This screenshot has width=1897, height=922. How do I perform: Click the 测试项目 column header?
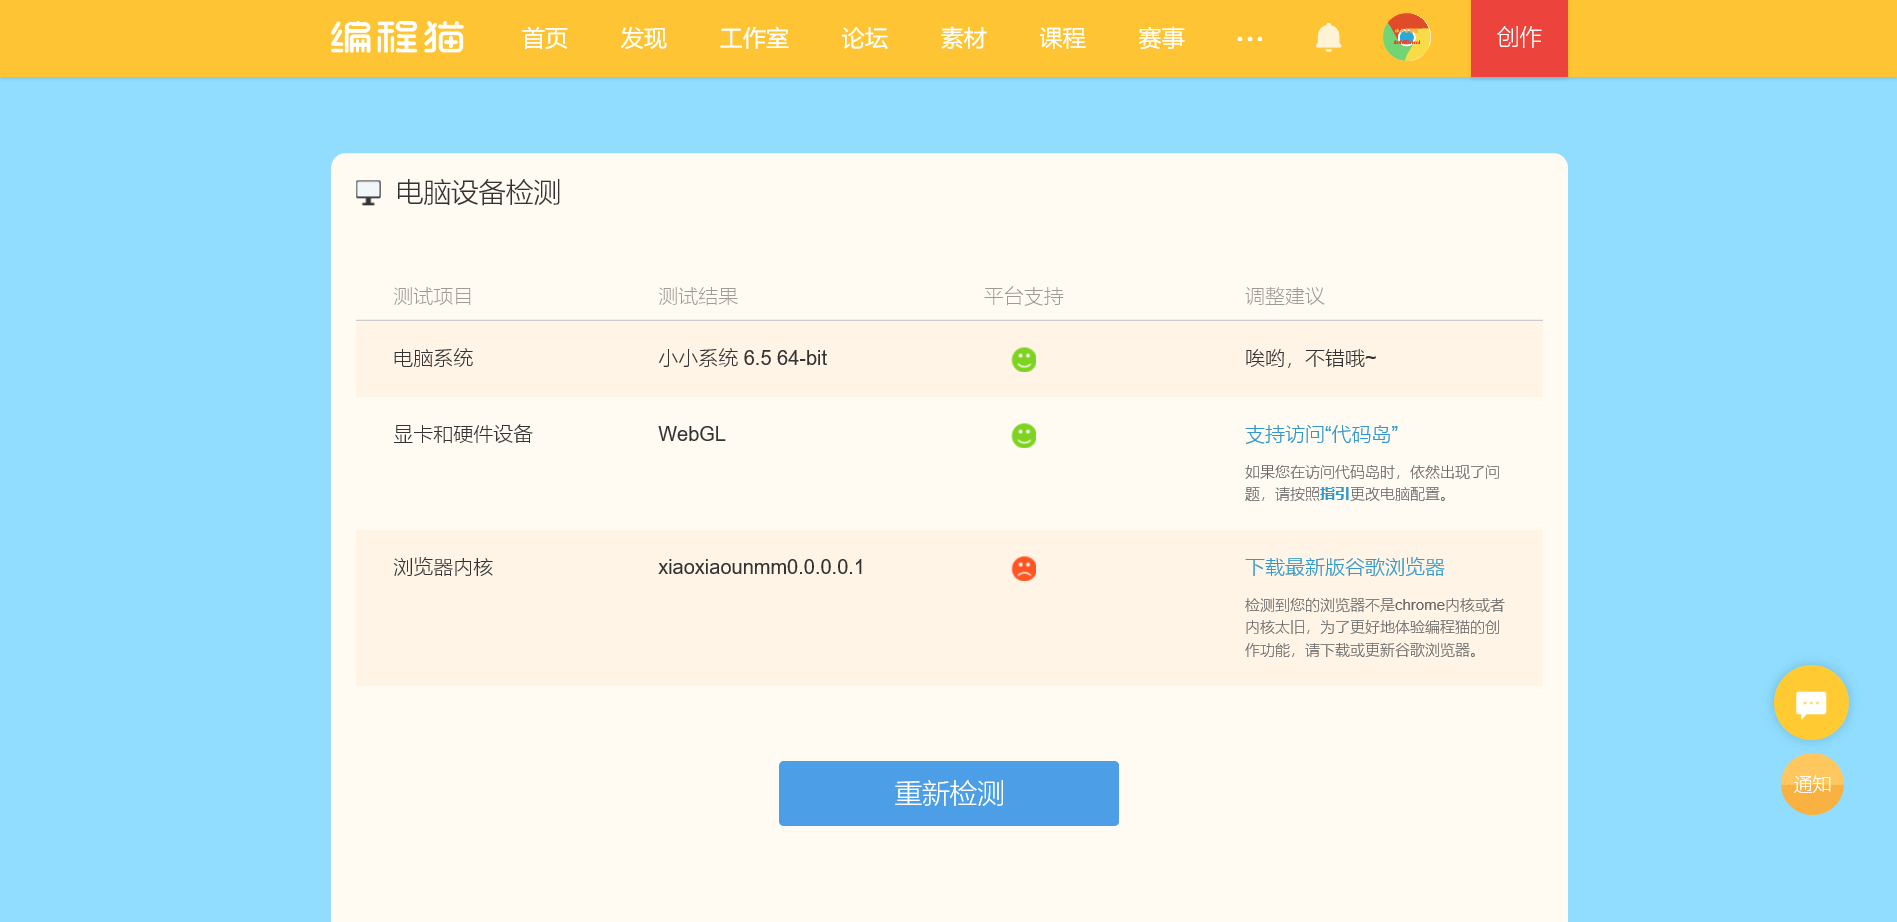(433, 296)
